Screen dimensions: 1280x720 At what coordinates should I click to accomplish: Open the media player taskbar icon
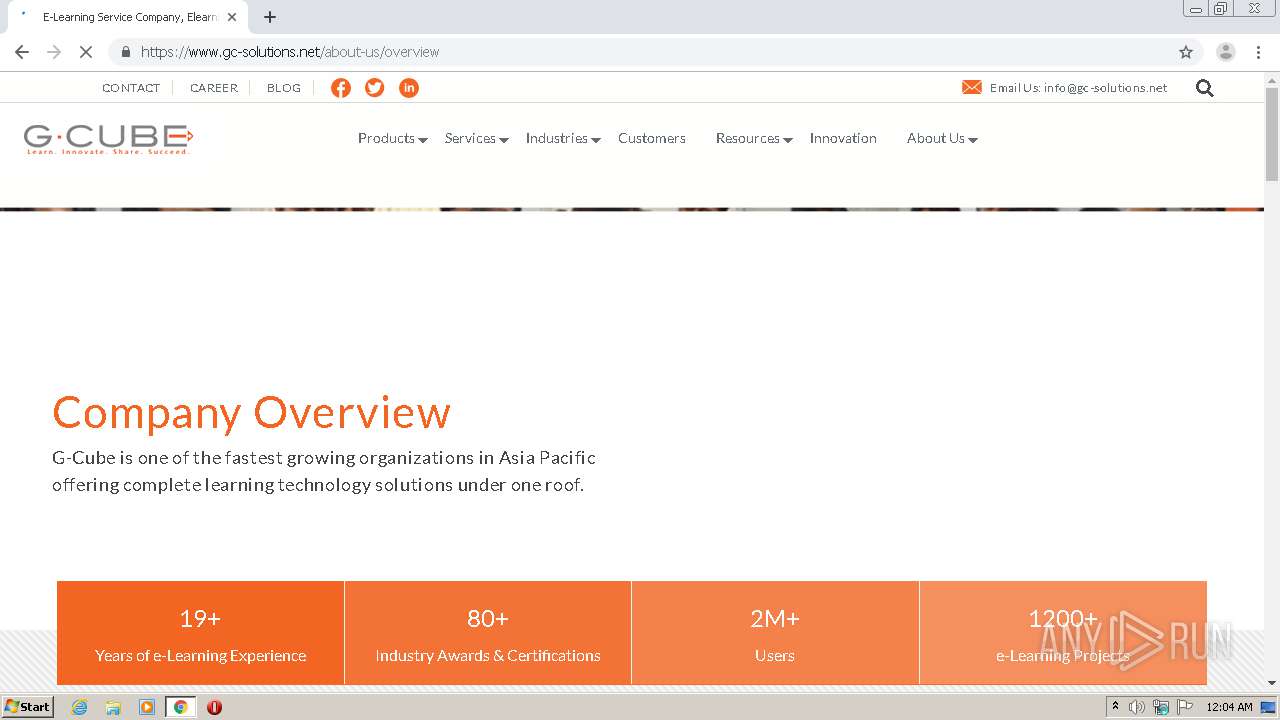pos(147,707)
